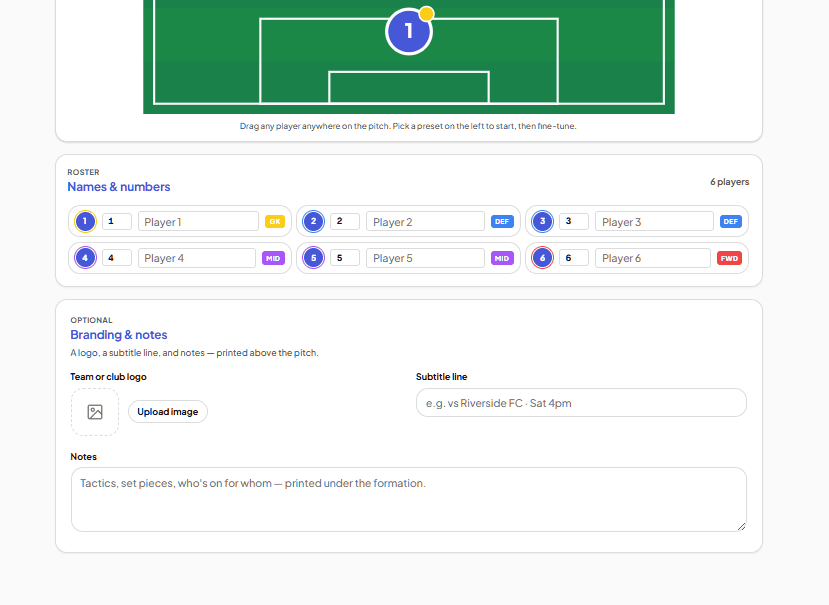The width and height of the screenshot is (829, 605).
Task: Click the Notes label
Action: click(x=84, y=457)
